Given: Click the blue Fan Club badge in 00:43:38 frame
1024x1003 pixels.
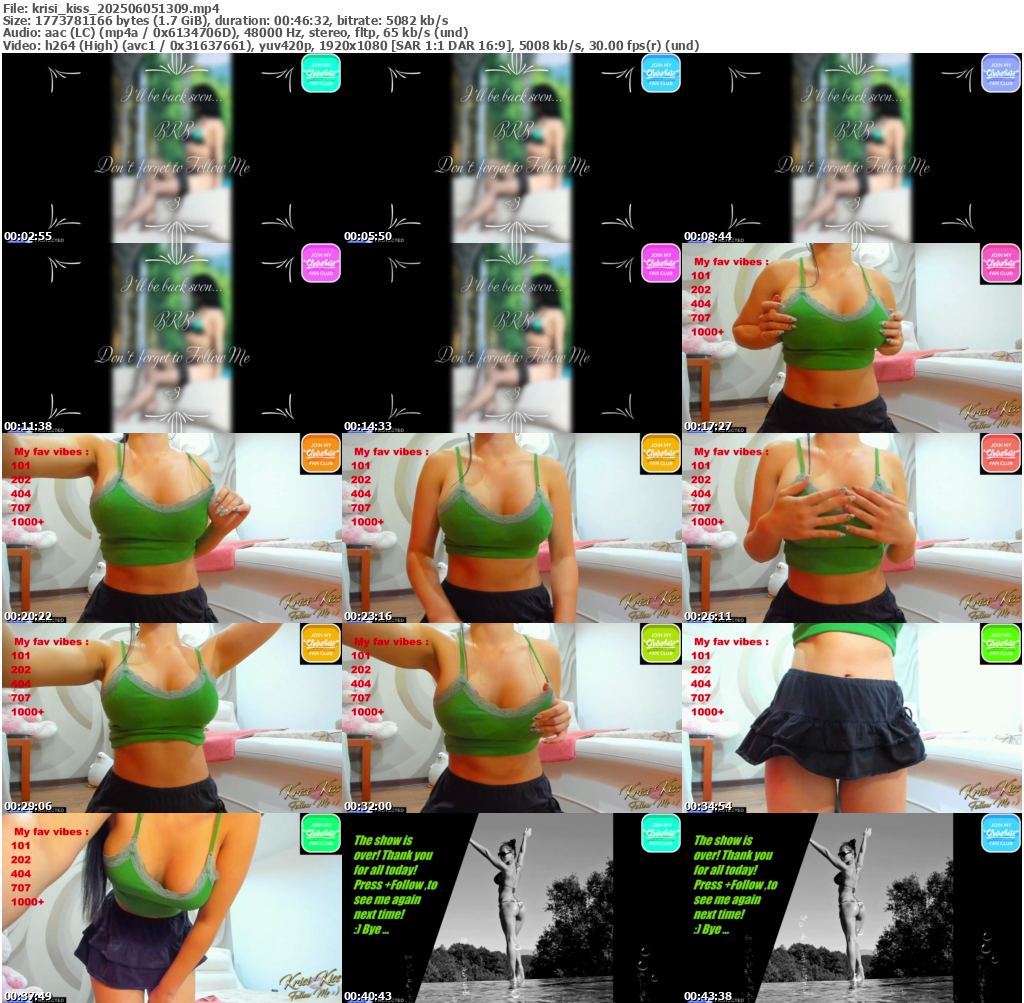Looking at the screenshot, I should coord(1001,833).
